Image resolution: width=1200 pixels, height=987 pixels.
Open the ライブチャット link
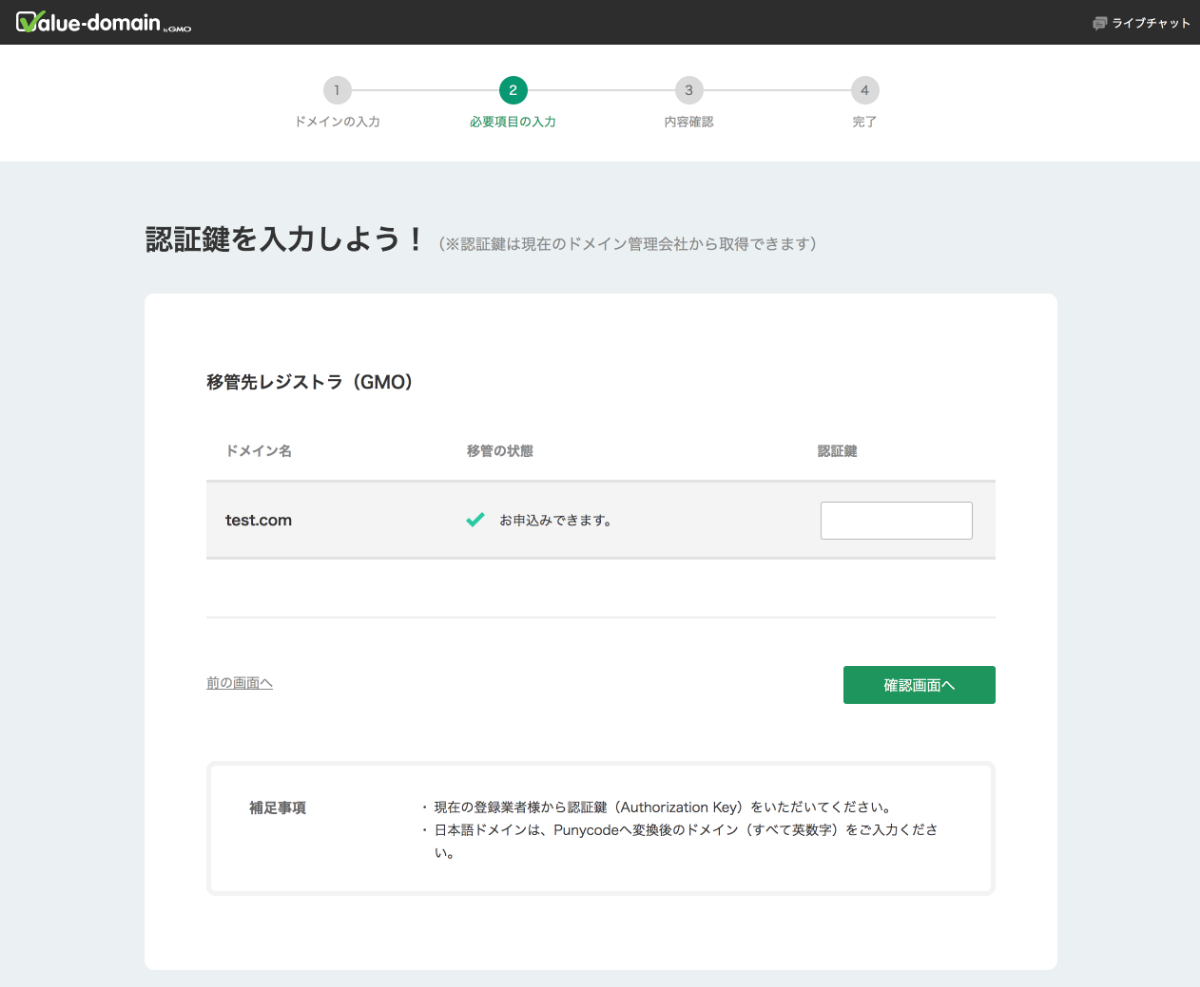[x=1151, y=23]
